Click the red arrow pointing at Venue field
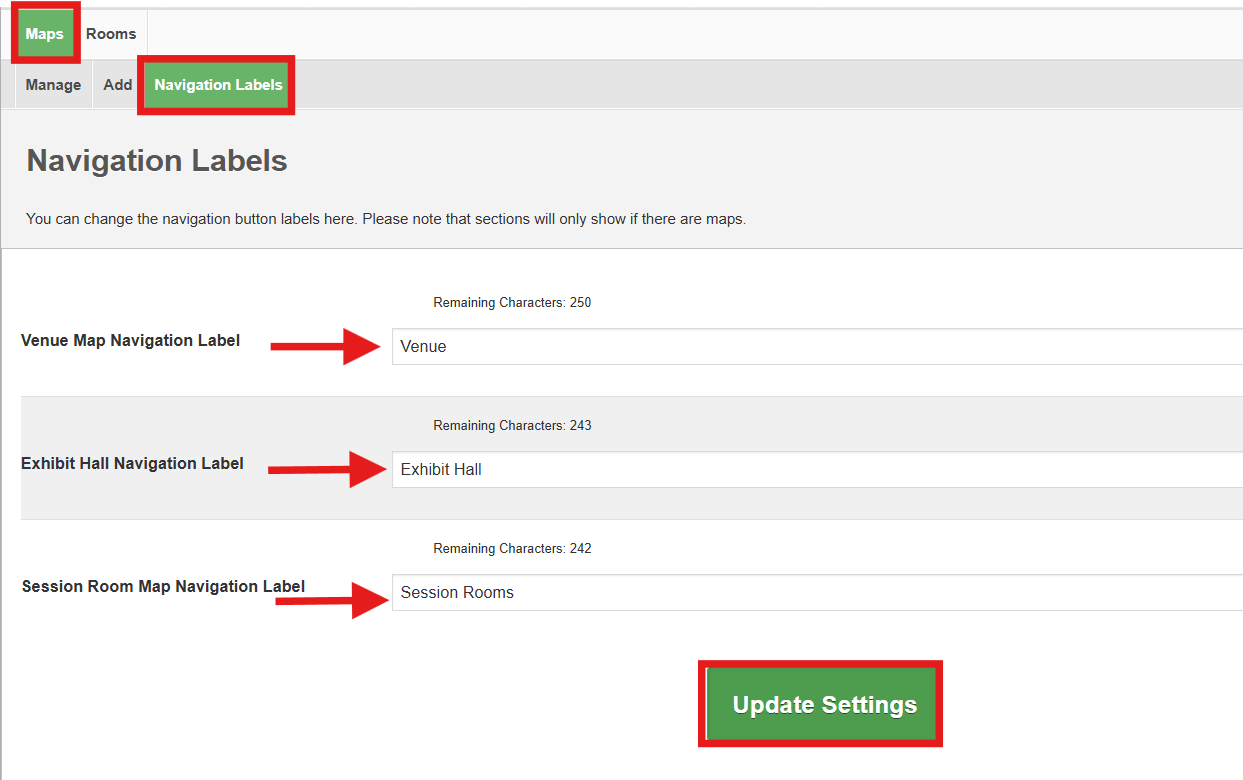The width and height of the screenshot is (1243, 780). [326, 347]
